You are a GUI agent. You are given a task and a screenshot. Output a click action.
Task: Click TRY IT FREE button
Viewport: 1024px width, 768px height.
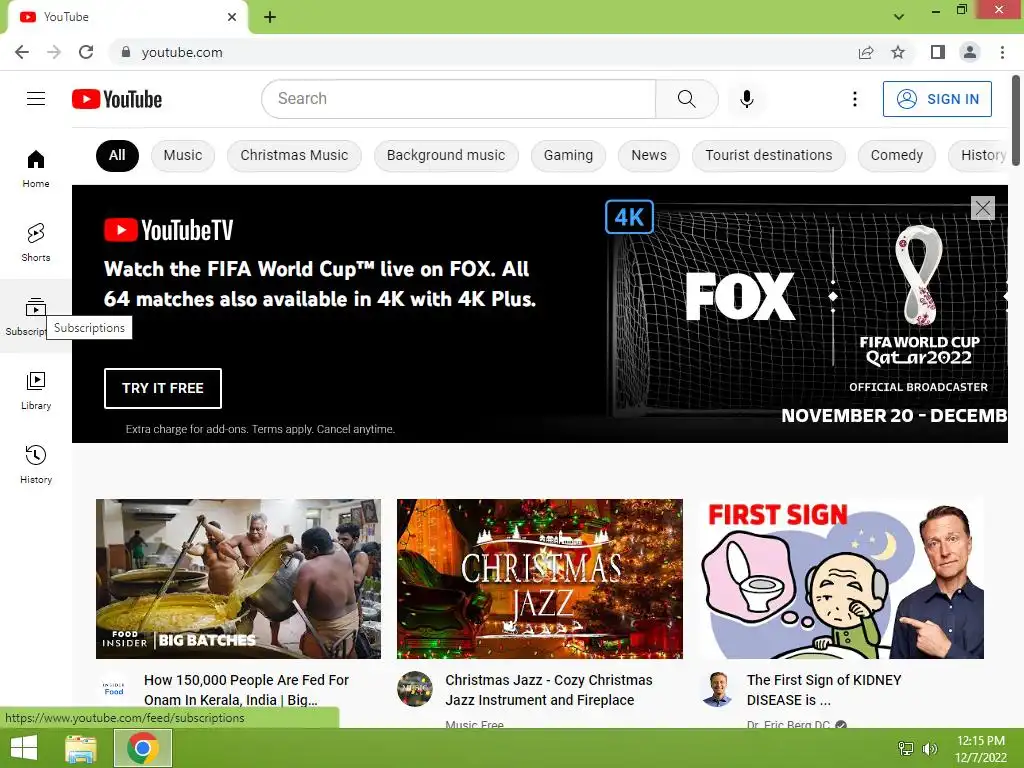click(x=163, y=388)
